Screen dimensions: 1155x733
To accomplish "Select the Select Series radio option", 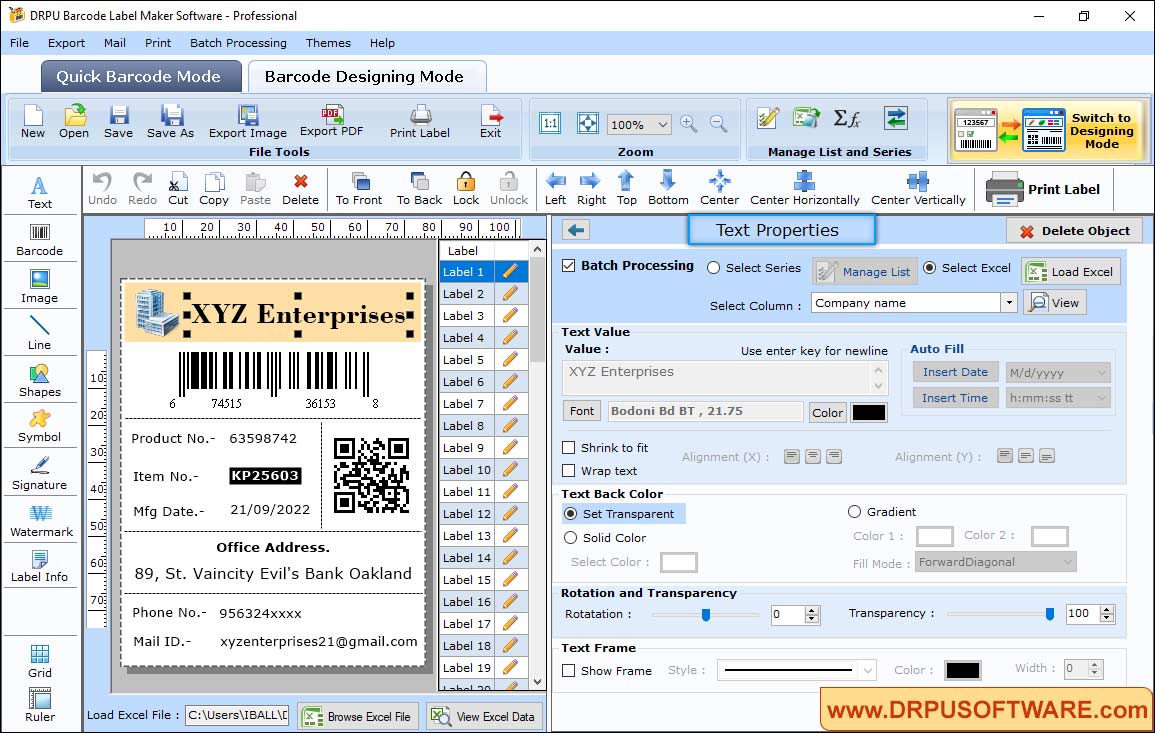I will [x=713, y=268].
